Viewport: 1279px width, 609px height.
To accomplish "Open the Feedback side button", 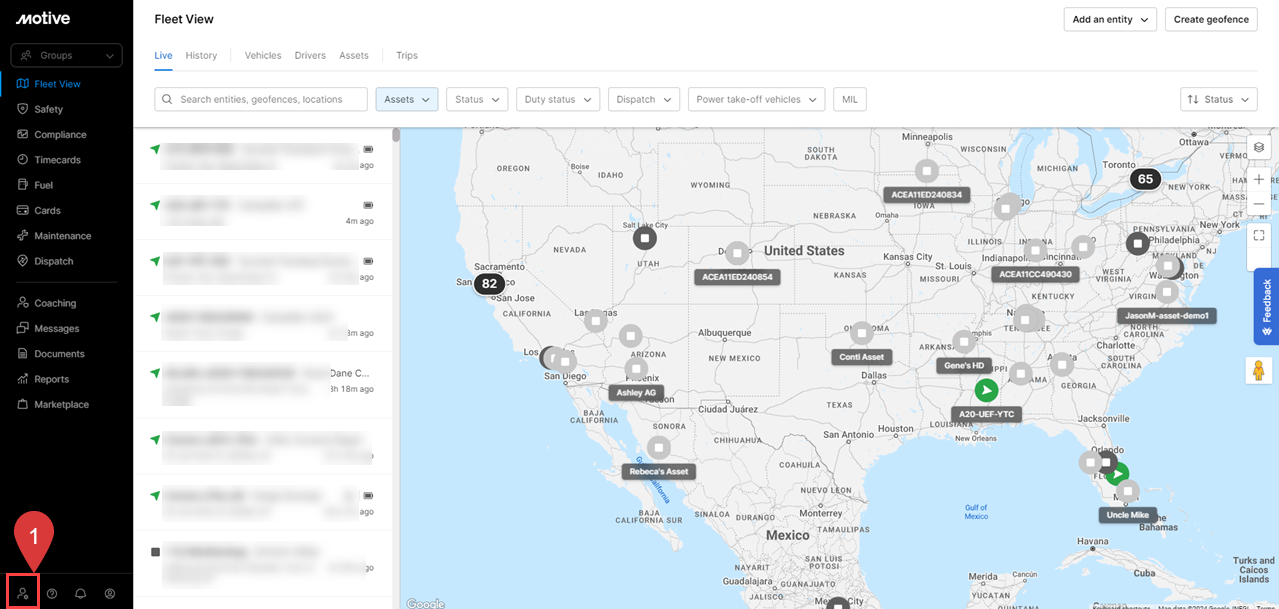I will [1266, 306].
